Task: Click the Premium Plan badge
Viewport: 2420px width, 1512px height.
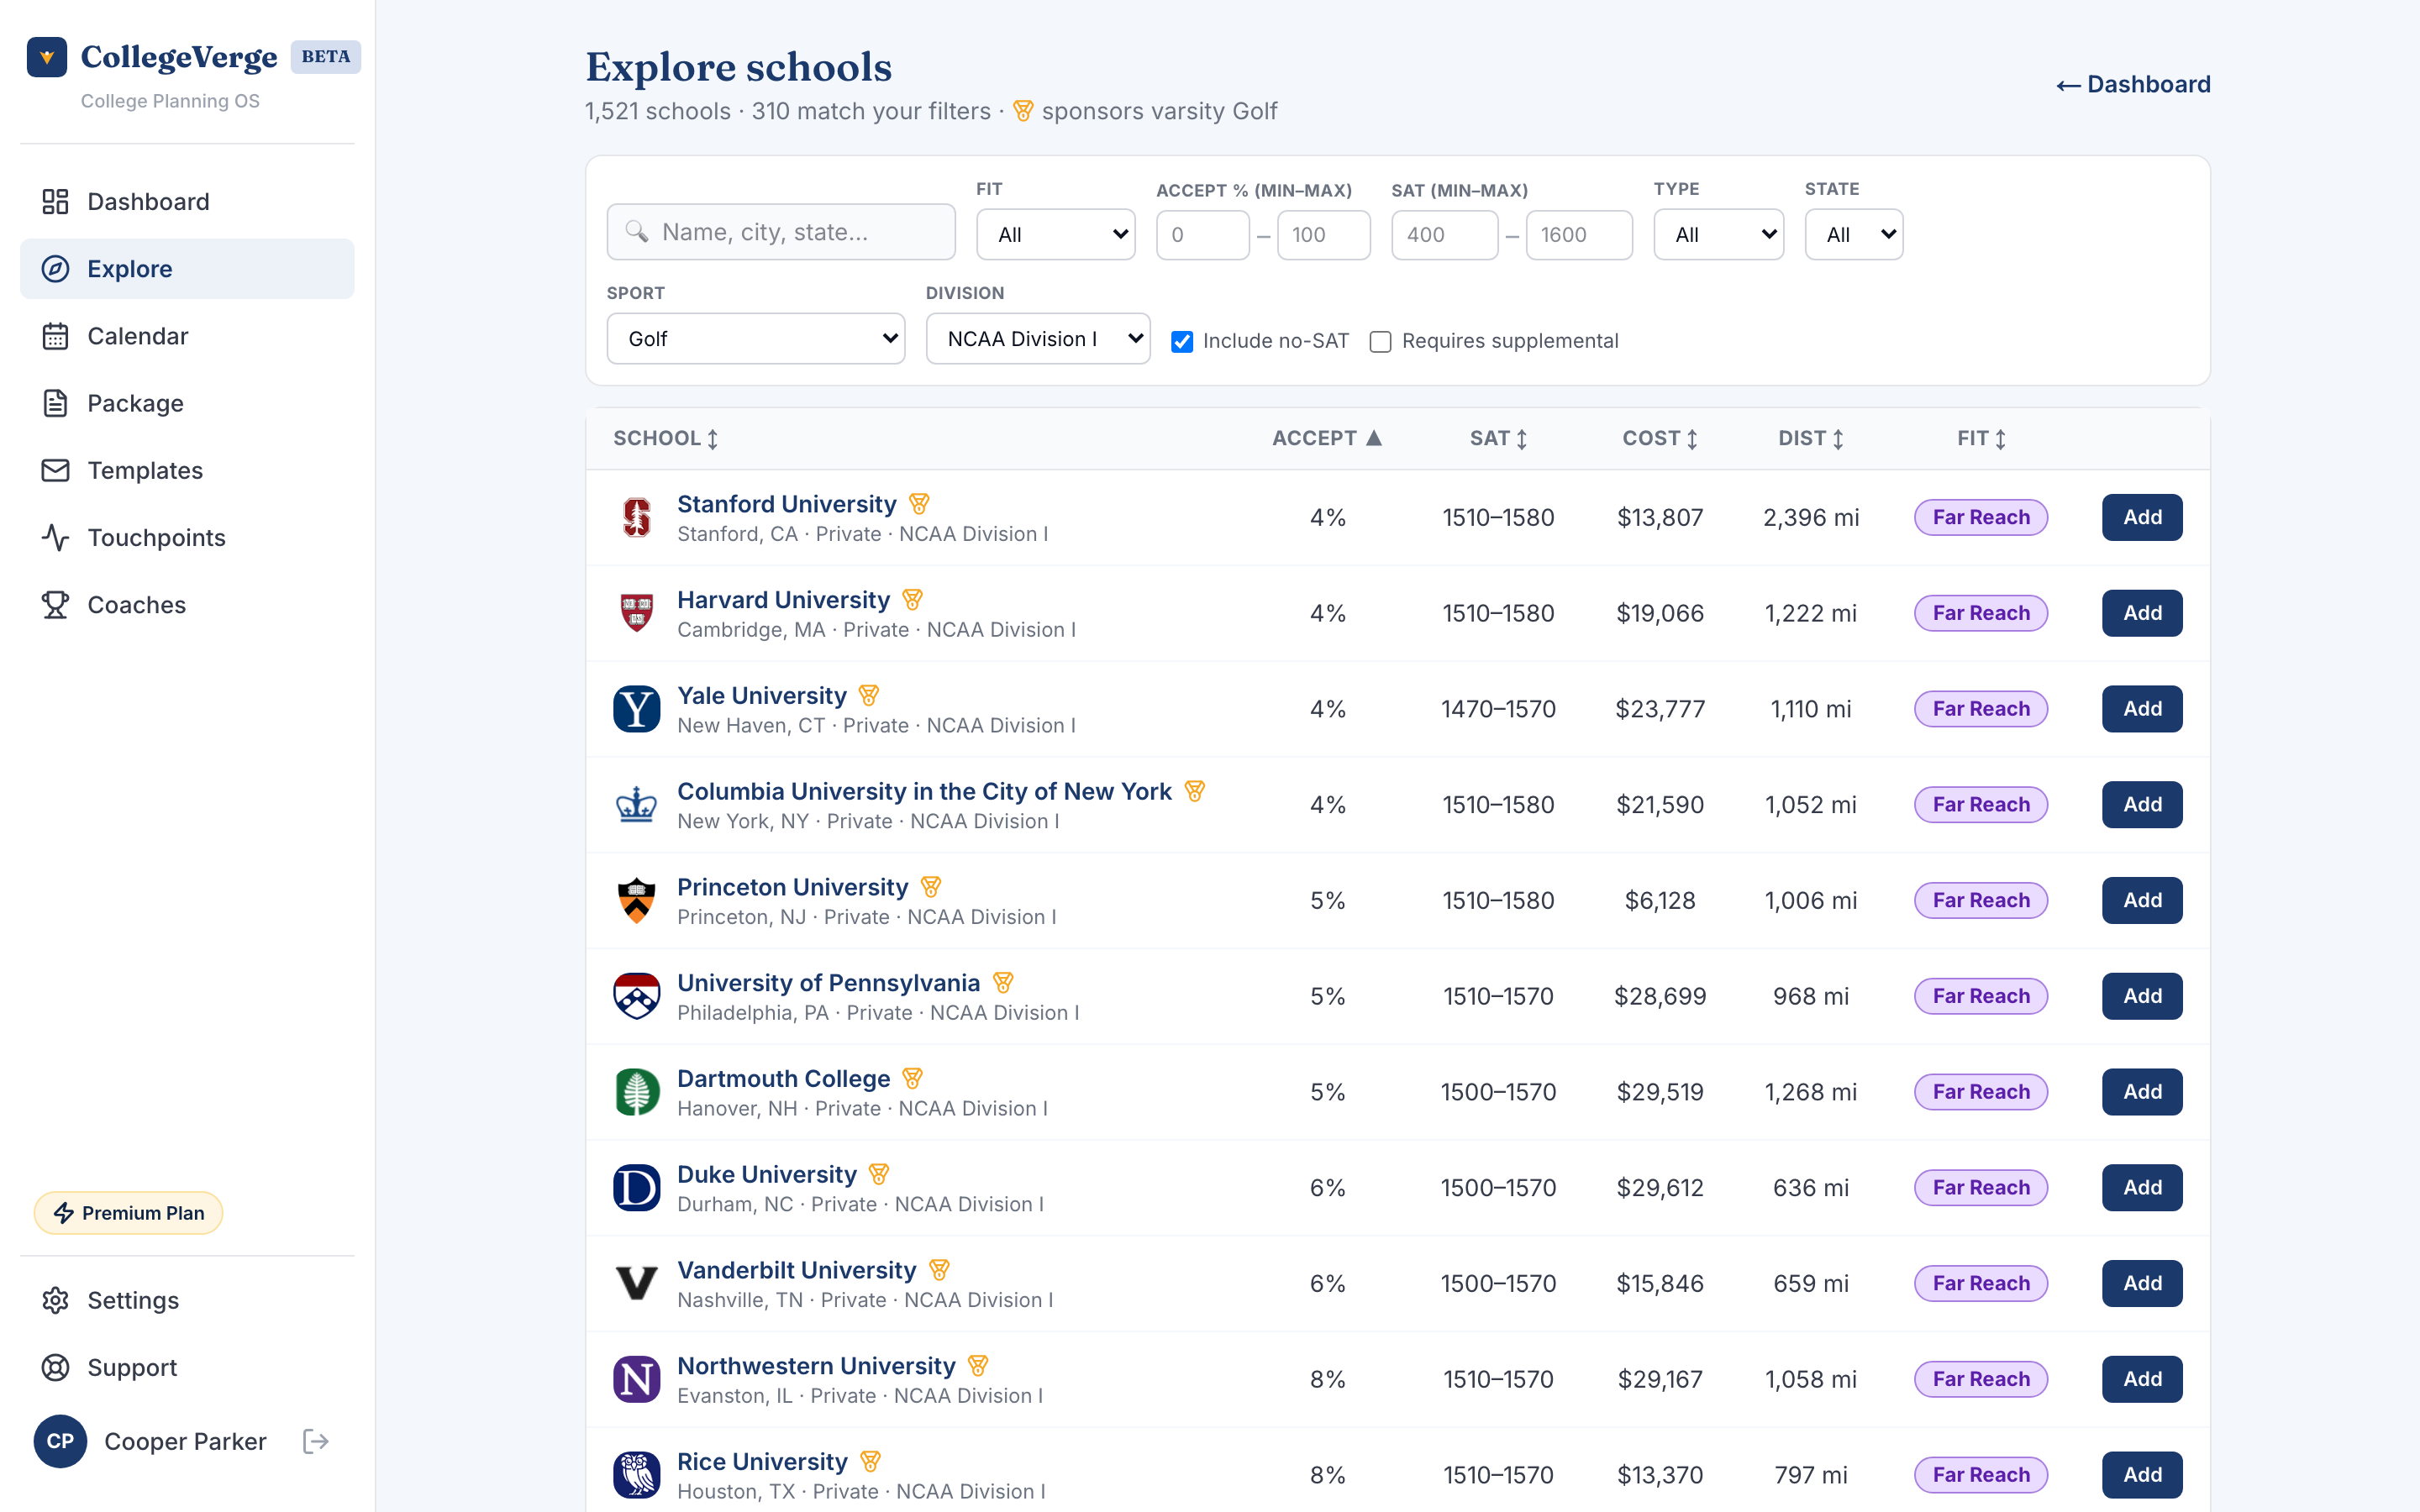Action: pyautogui.click(x=128, y=1213)
